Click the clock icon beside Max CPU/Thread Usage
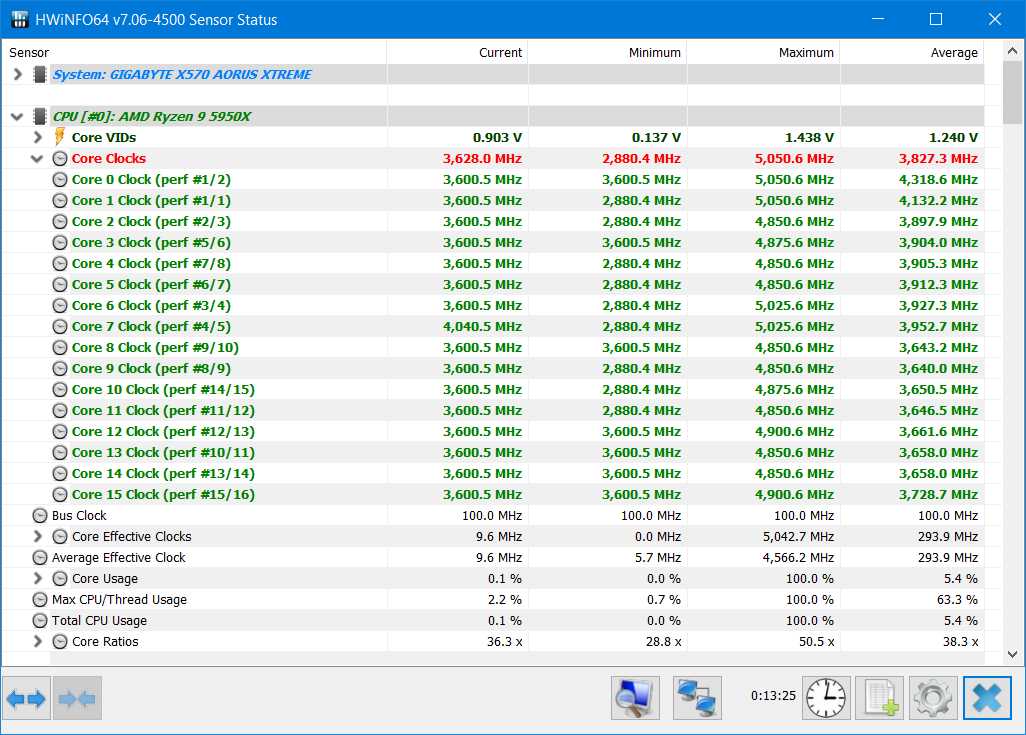 tap(40, 600)
